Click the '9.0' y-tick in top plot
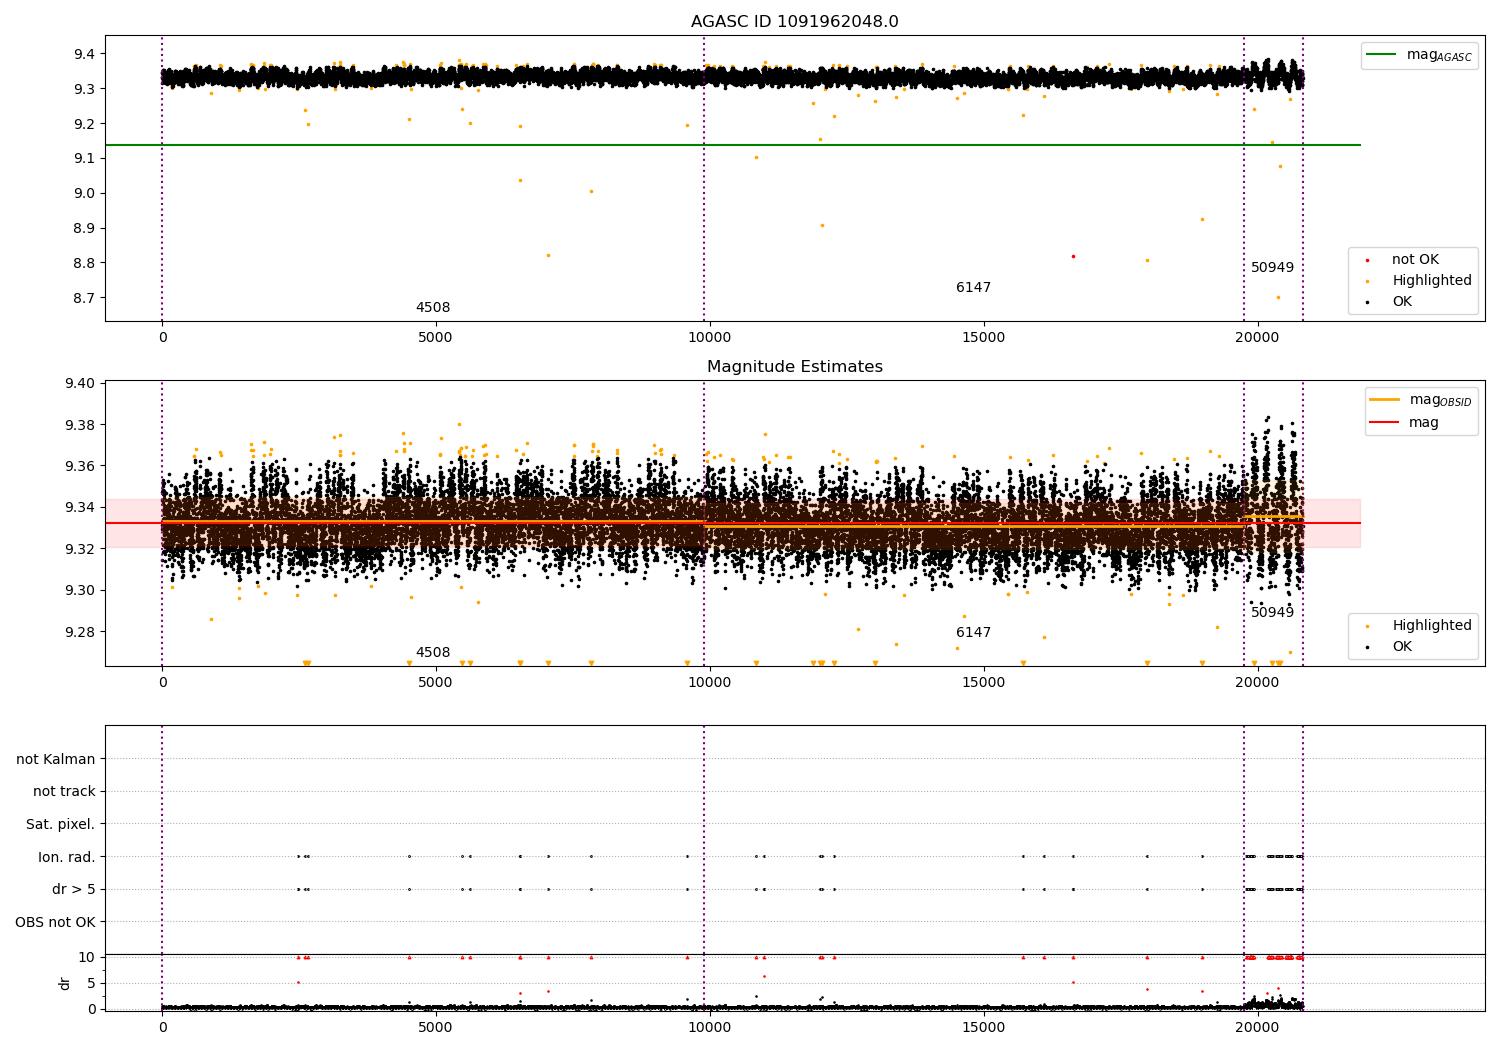Screen dimensions: 1500x1050 [85, 194]
